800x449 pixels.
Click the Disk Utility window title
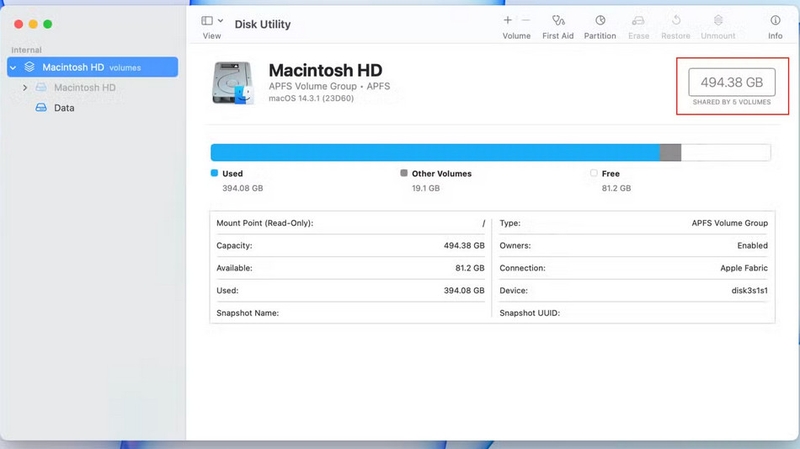pyautogui.click(x=263, y=24)
